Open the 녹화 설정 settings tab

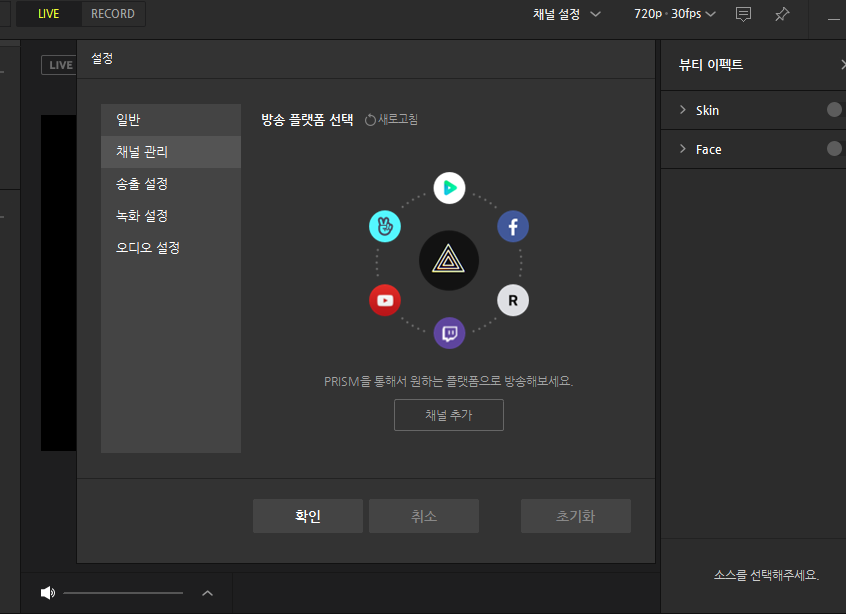pyautogui.click(x=170, y=216)
